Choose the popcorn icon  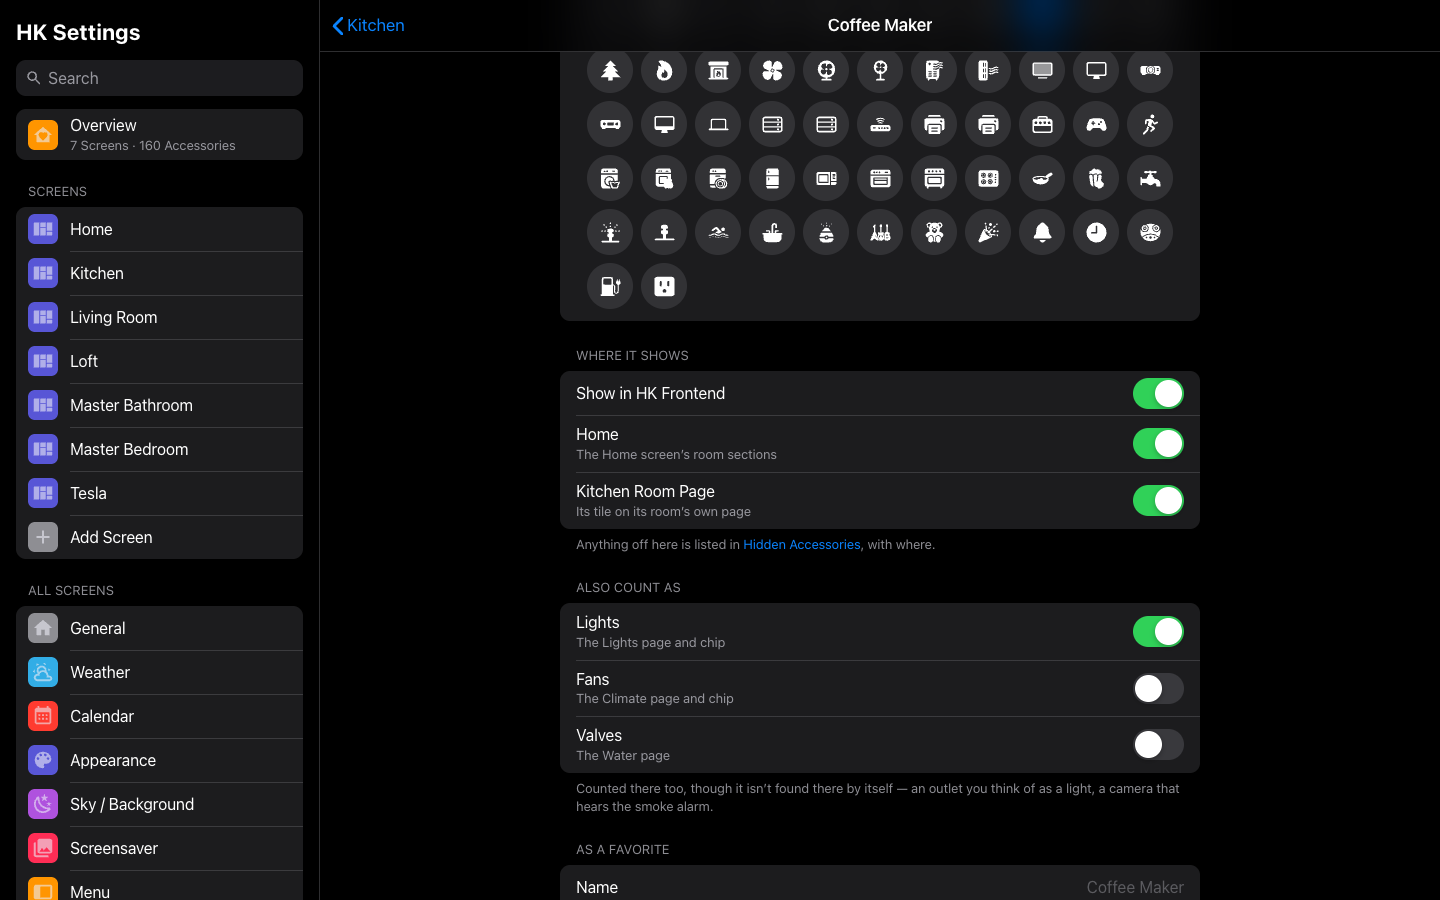point(1096,178)
